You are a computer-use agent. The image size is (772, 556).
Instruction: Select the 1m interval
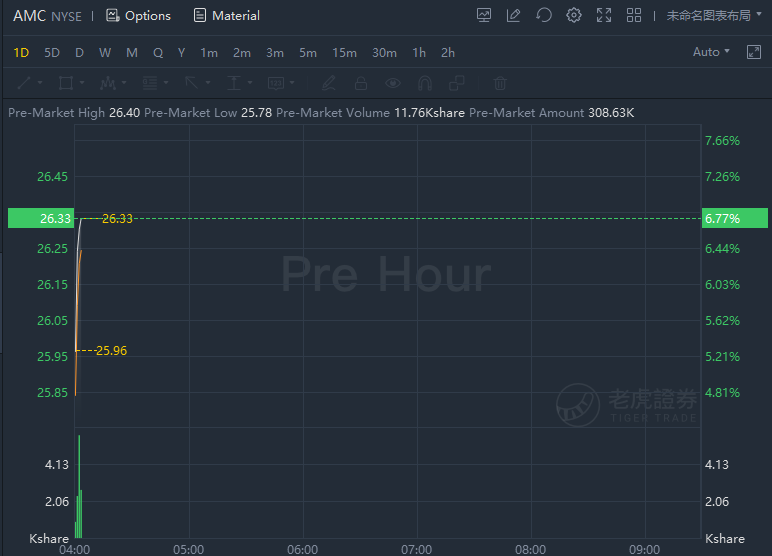[209, 53]
